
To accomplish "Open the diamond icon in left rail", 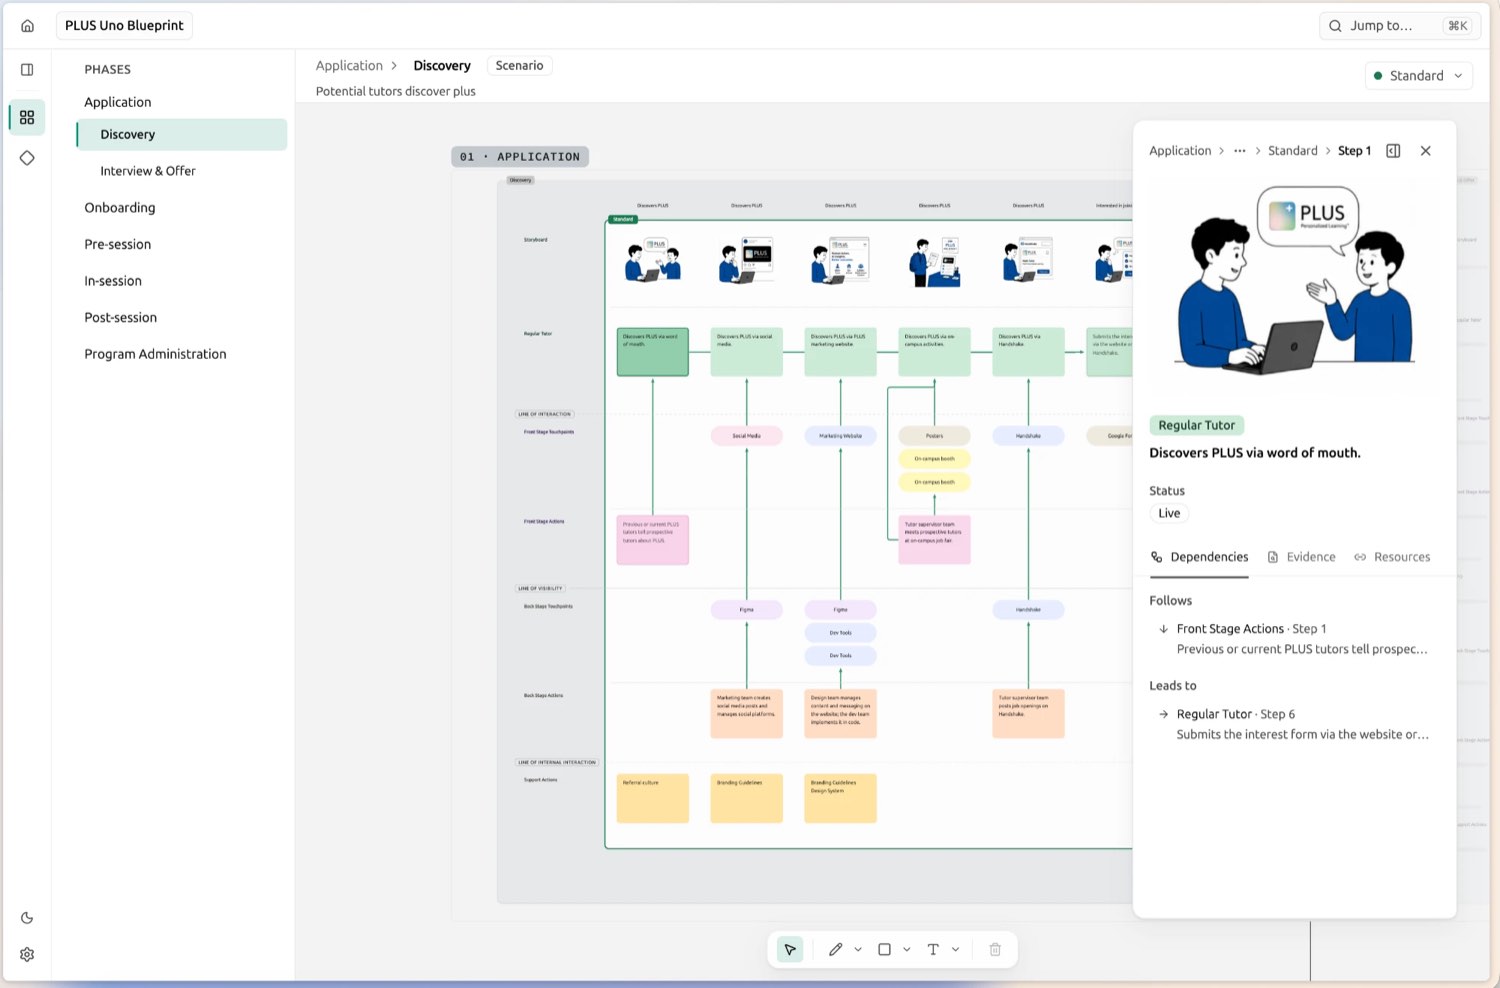I will 27,158.
